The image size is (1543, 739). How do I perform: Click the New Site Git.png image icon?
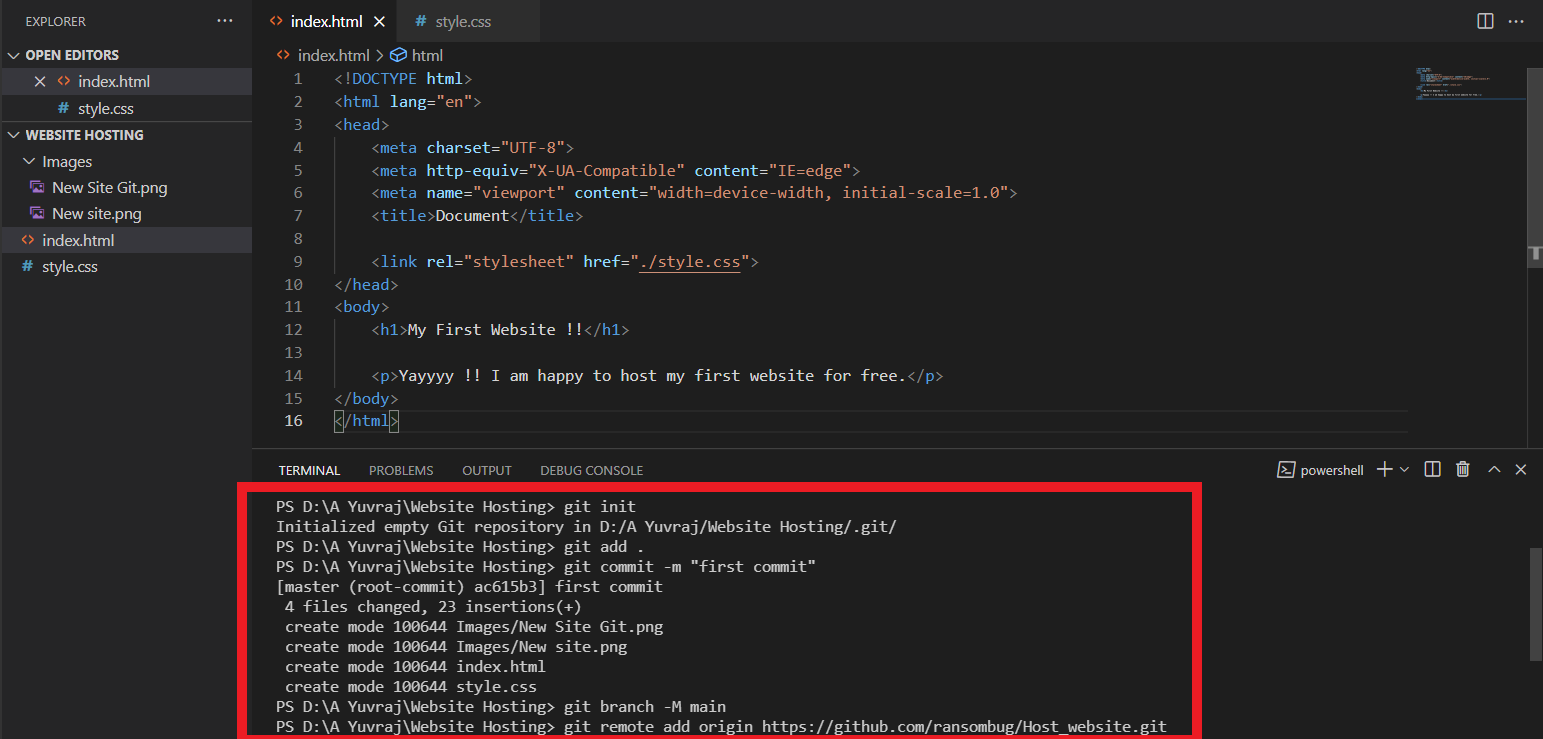click(36, 187)
